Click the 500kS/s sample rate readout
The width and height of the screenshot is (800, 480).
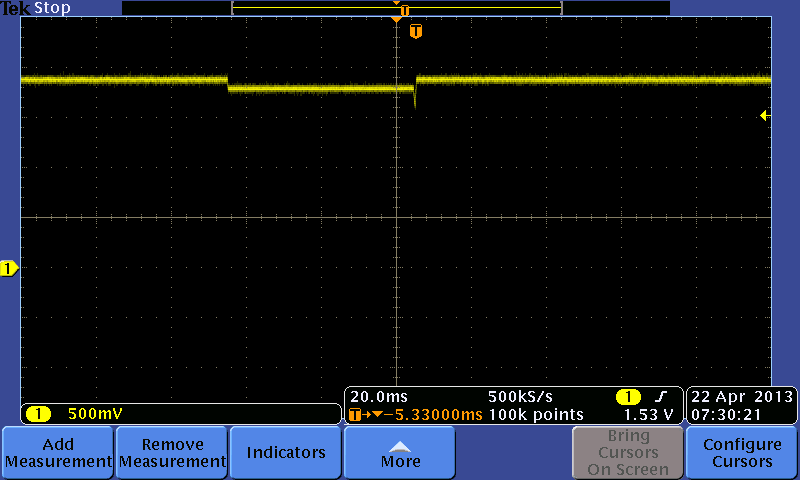[x=520, y=397]
